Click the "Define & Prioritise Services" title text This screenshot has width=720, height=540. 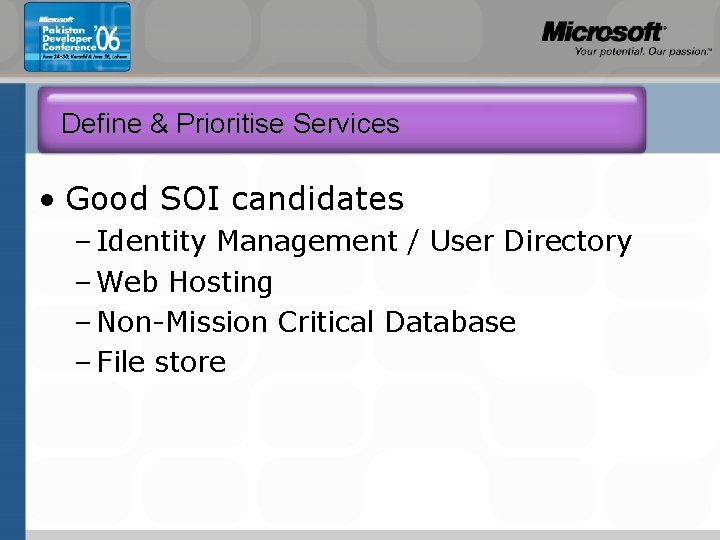click(x=230, y=124)
